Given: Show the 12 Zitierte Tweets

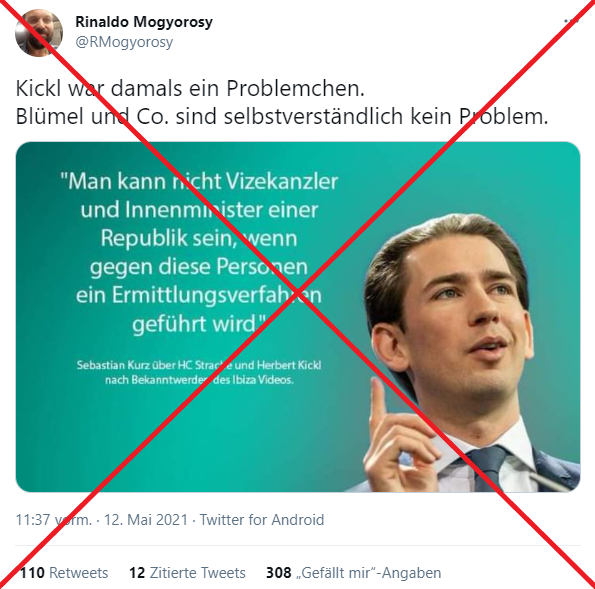Looking at the screenshot, I should coord(187,573).
